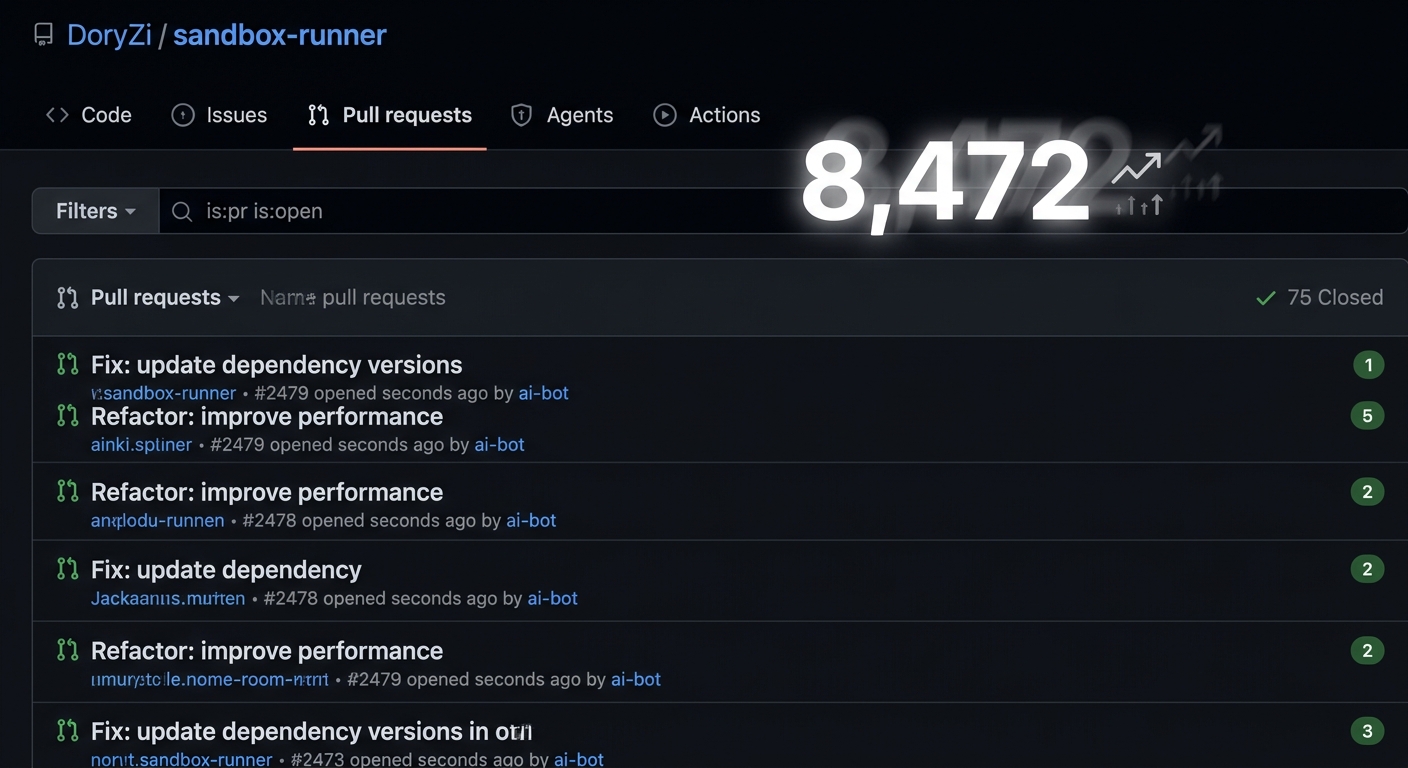This screenshot has width=1408, height=768.
Task: Click open-PR icon in Jackaanus.mutten row
Action: coord(67,569)
